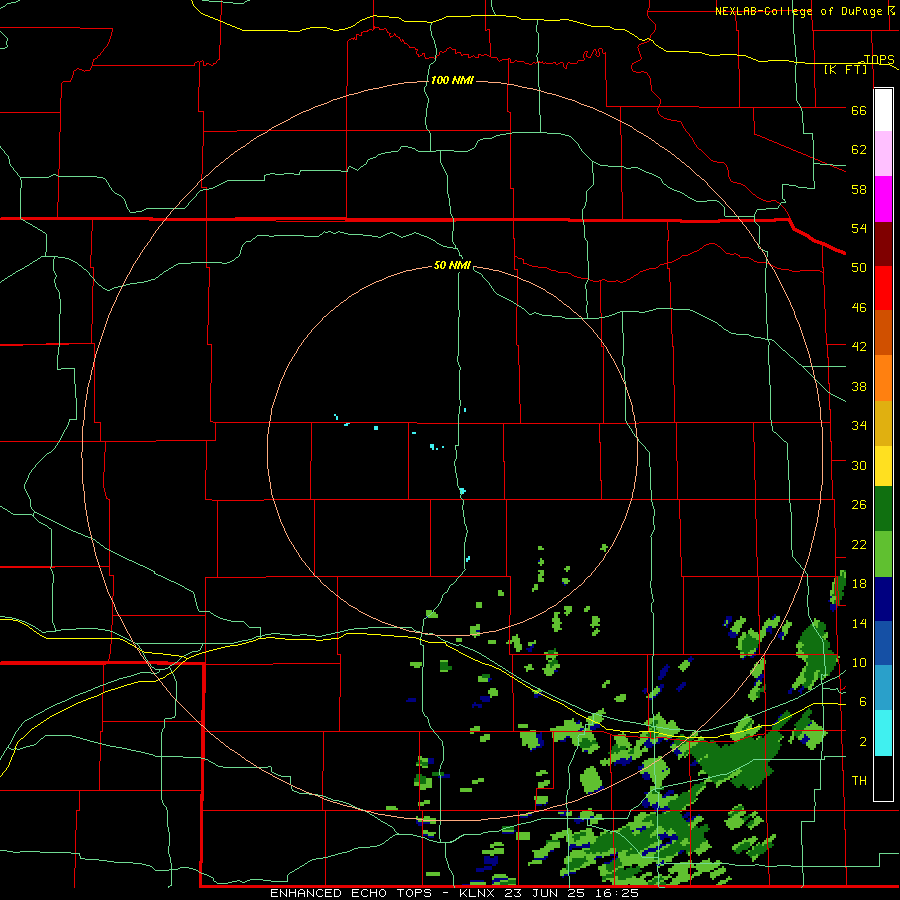This screenshot has width=900, height=900.
Task: Click the magenta 58 kft legend swatch
Action: (883, 199)
